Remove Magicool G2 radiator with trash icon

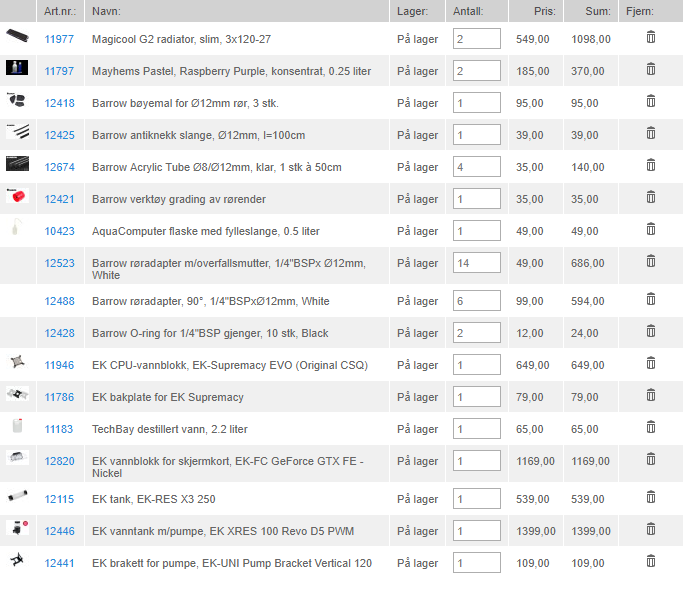650,37
